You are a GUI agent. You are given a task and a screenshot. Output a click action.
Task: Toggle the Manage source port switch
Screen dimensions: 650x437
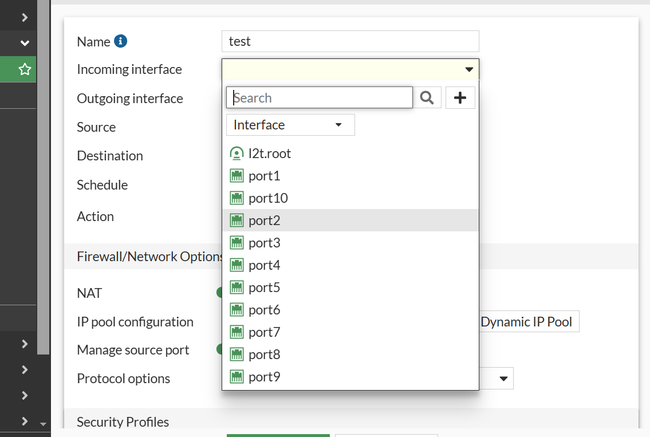click(218, 350)
